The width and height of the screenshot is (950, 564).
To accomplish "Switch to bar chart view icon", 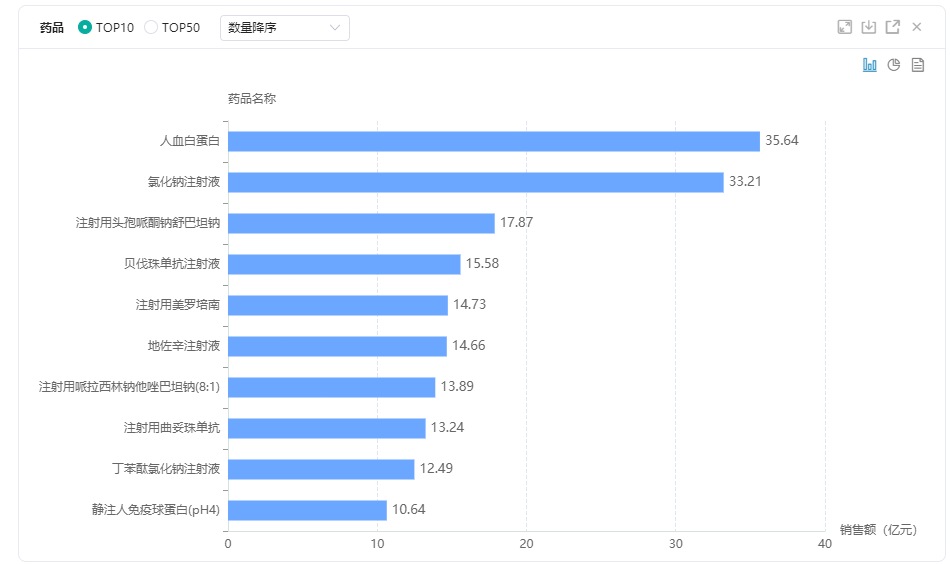I will tap(869, 65).
